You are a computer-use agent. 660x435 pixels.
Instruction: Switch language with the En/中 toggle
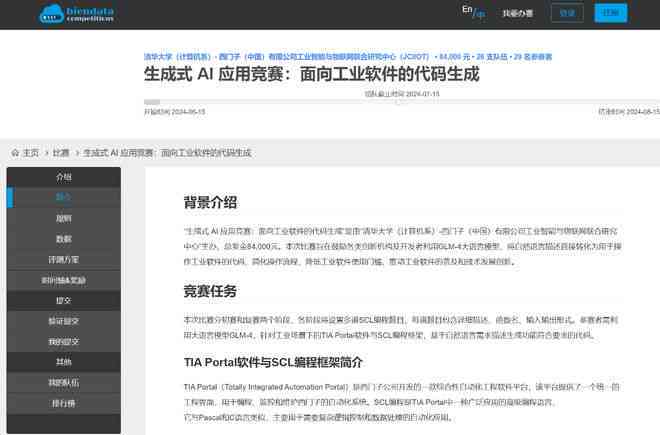click(x=473, y=12)
